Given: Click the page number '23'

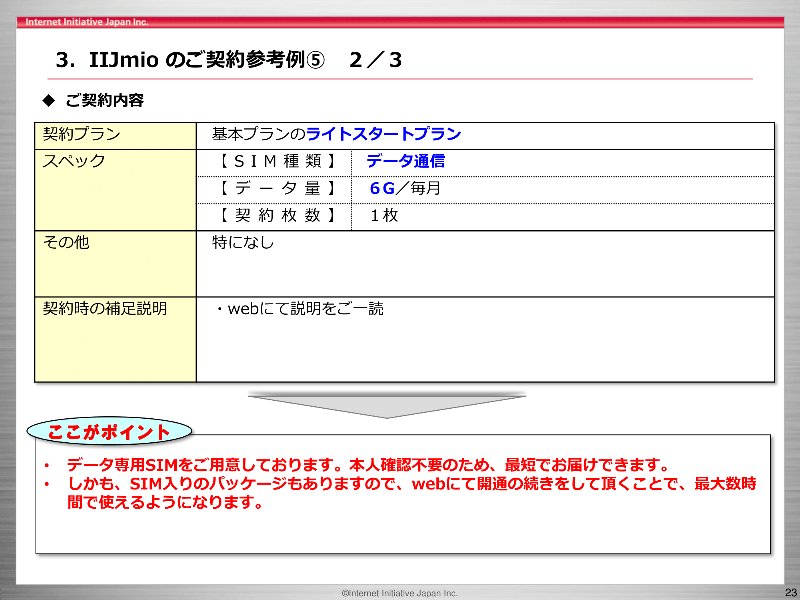Looking at the screenshot, I should 791,592.
